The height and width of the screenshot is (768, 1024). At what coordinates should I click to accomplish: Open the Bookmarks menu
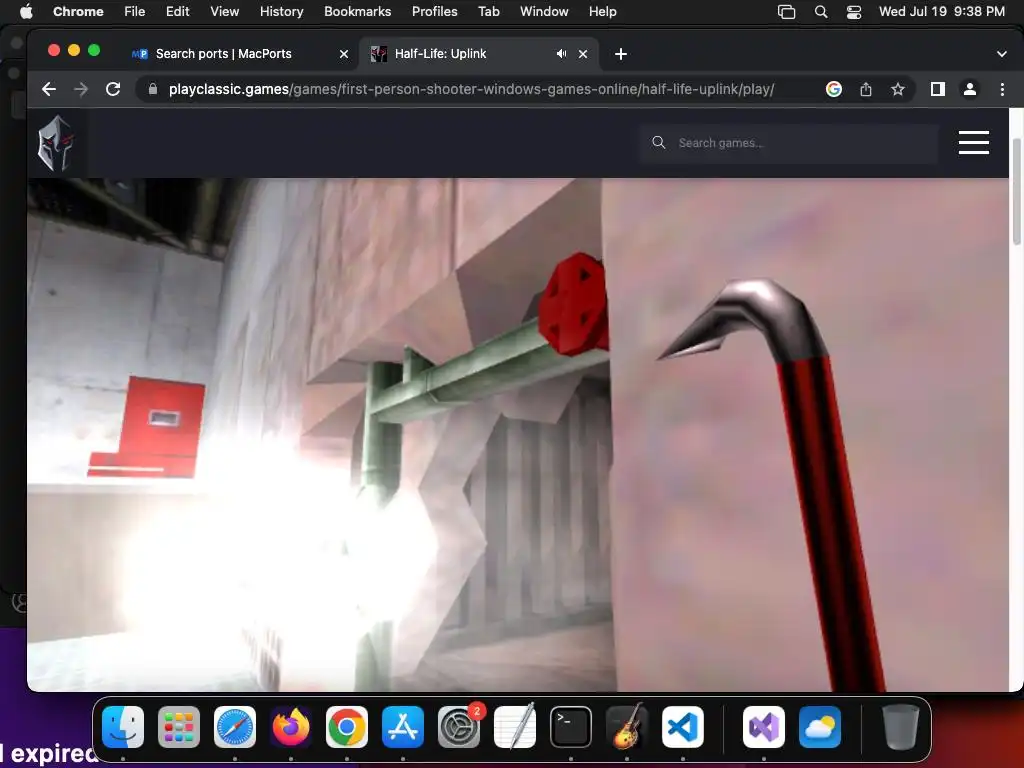[357, 12]
